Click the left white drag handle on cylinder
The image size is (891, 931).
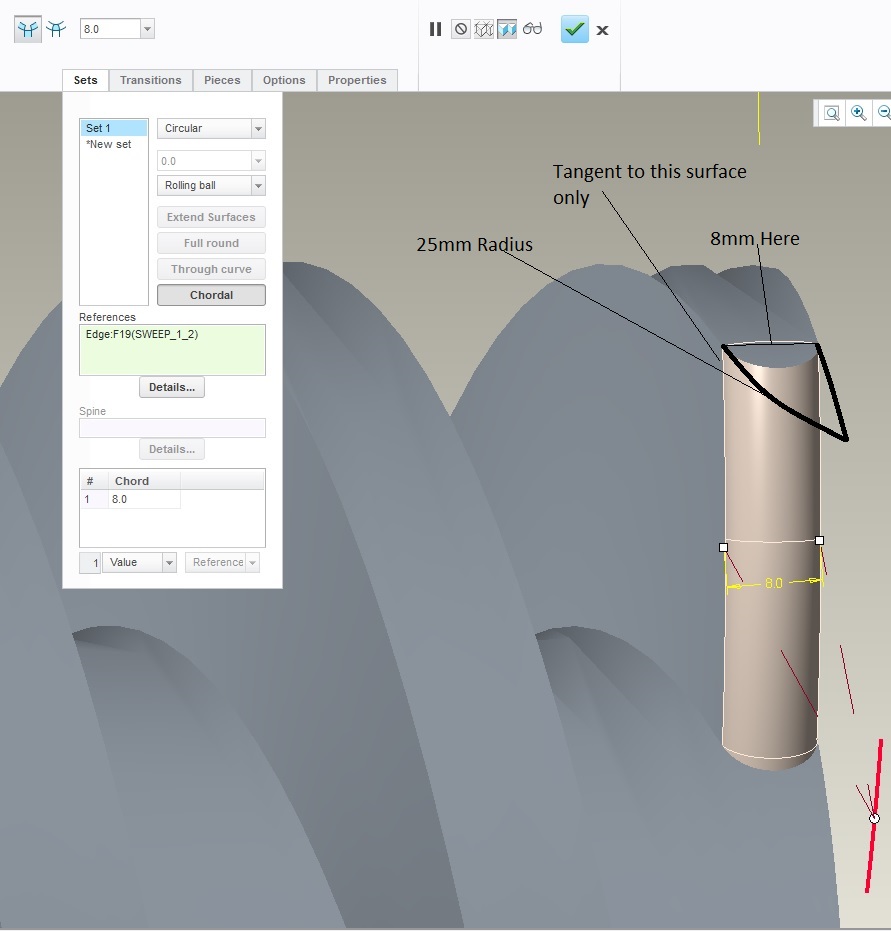point(723,547)
